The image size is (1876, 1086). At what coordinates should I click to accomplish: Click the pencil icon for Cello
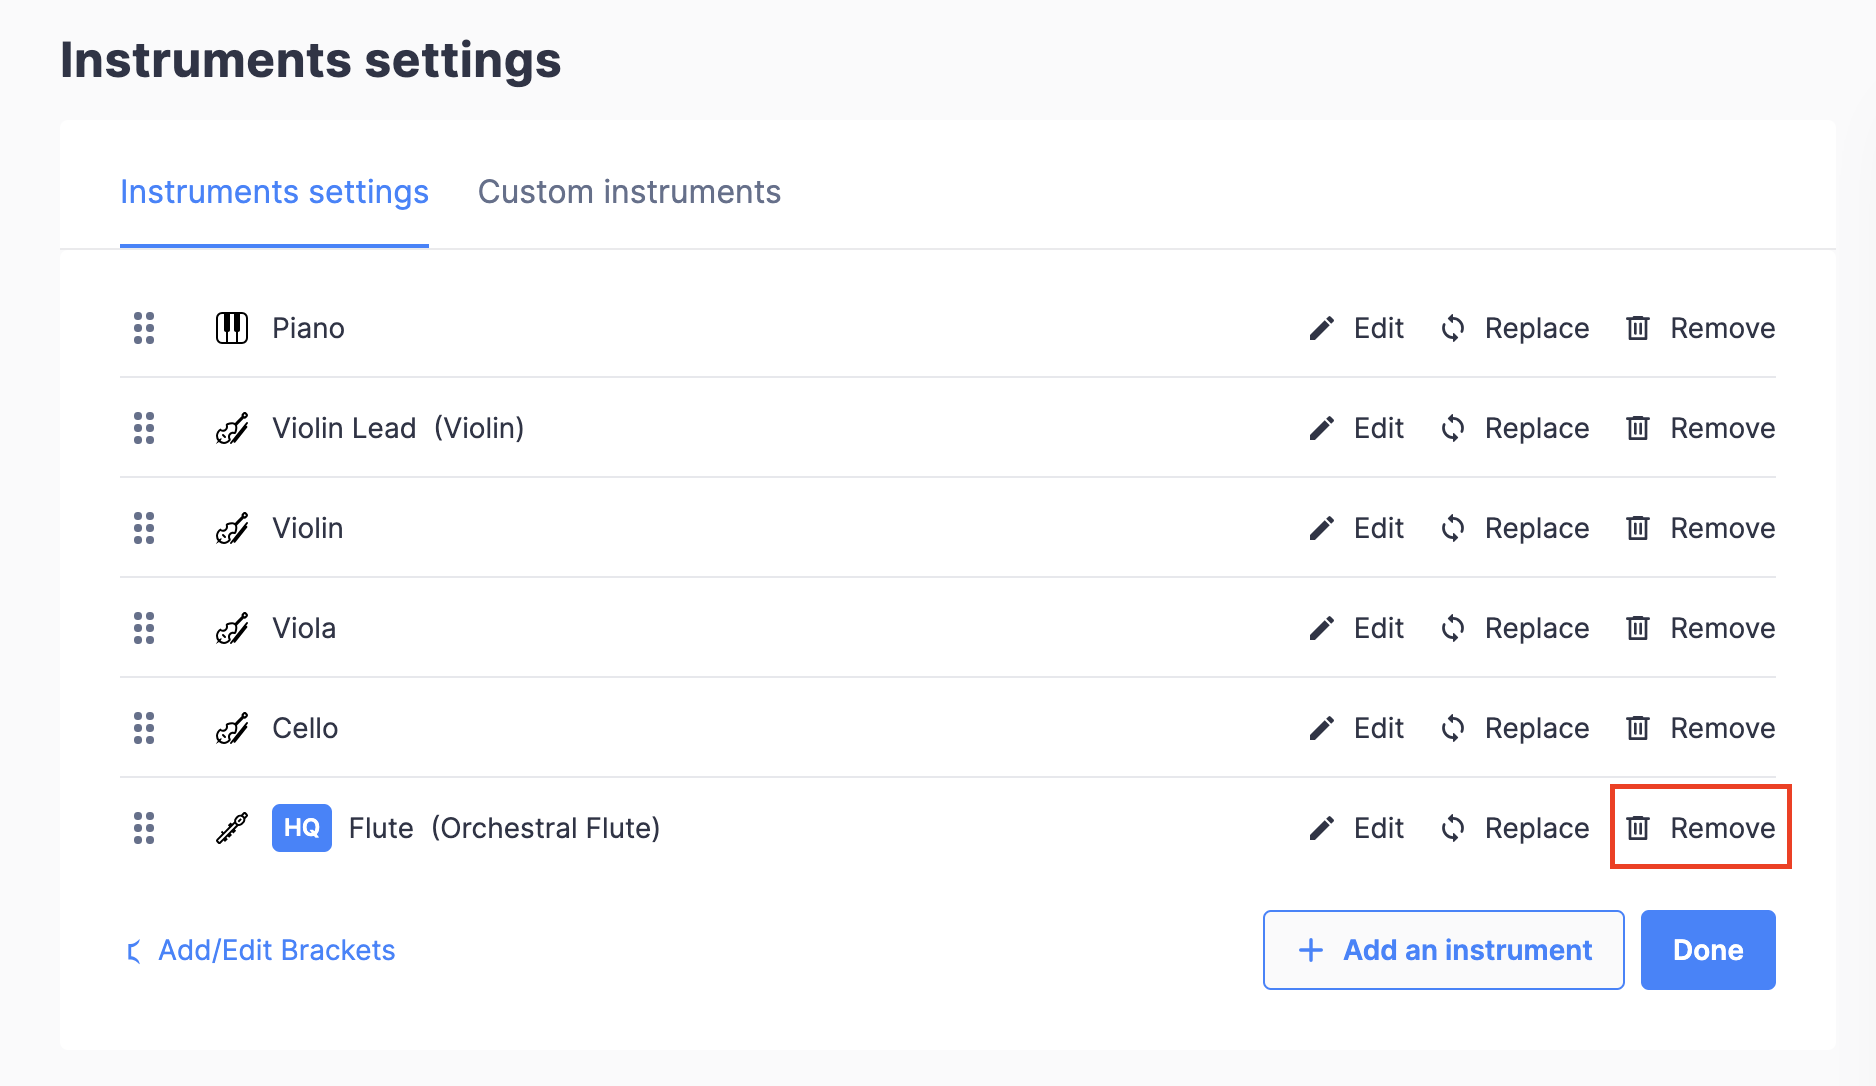click(x=1321, y=728)
